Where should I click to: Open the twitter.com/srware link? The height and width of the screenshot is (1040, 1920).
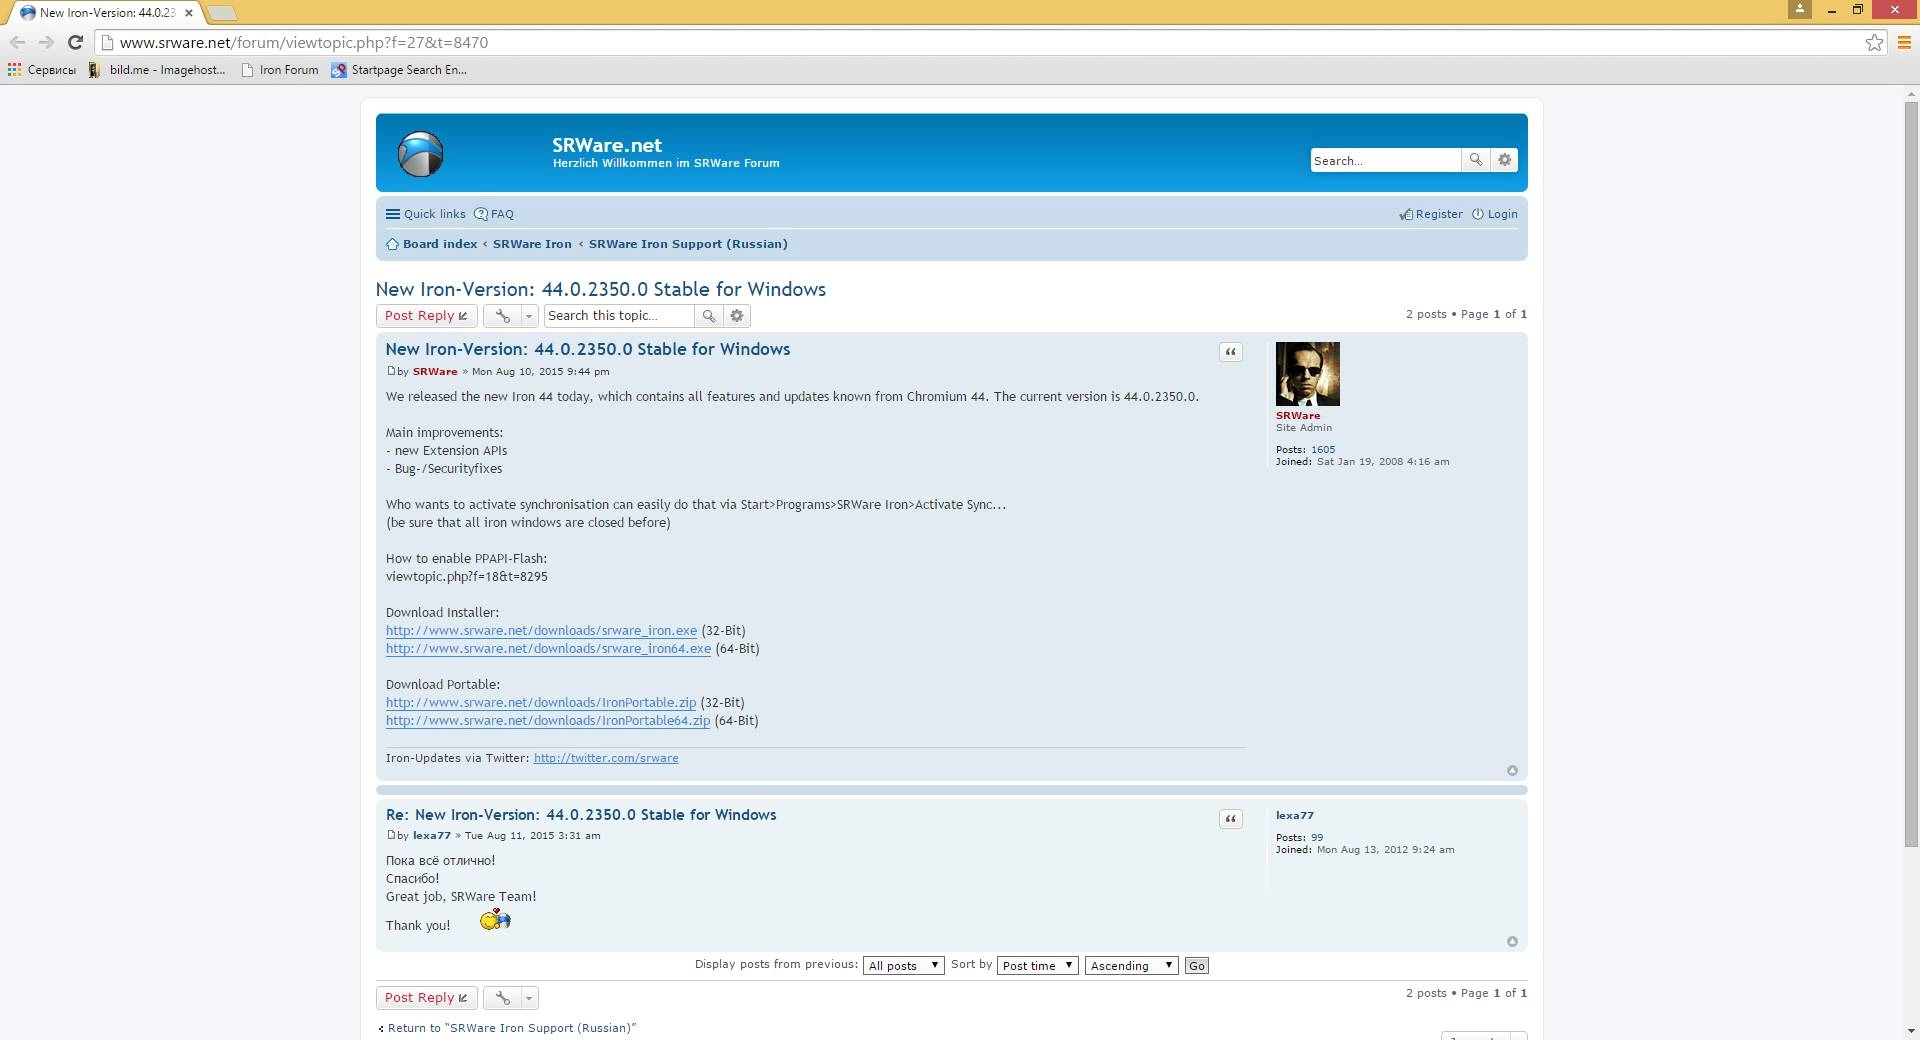pyautogui.click(x=606, y=758)
